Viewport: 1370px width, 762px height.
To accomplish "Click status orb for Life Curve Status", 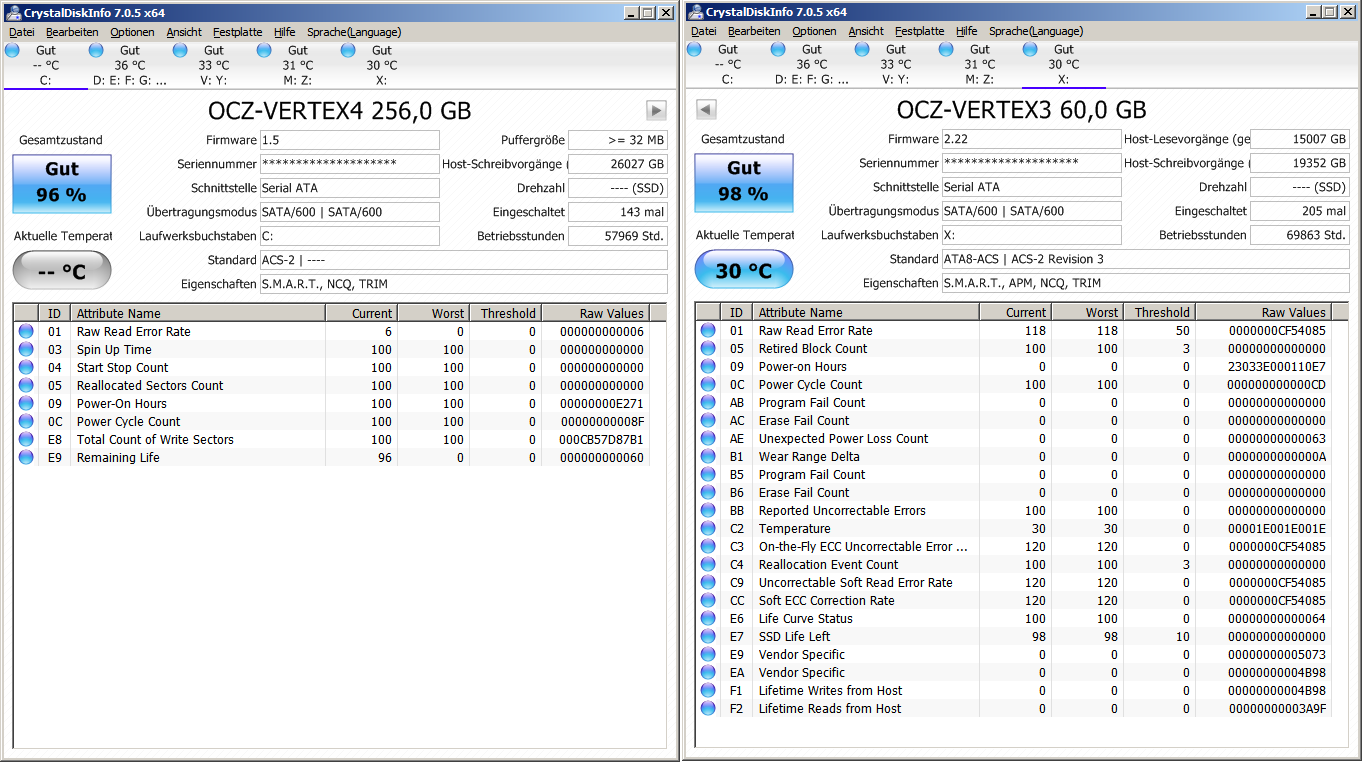I will [x=708, y=618].
